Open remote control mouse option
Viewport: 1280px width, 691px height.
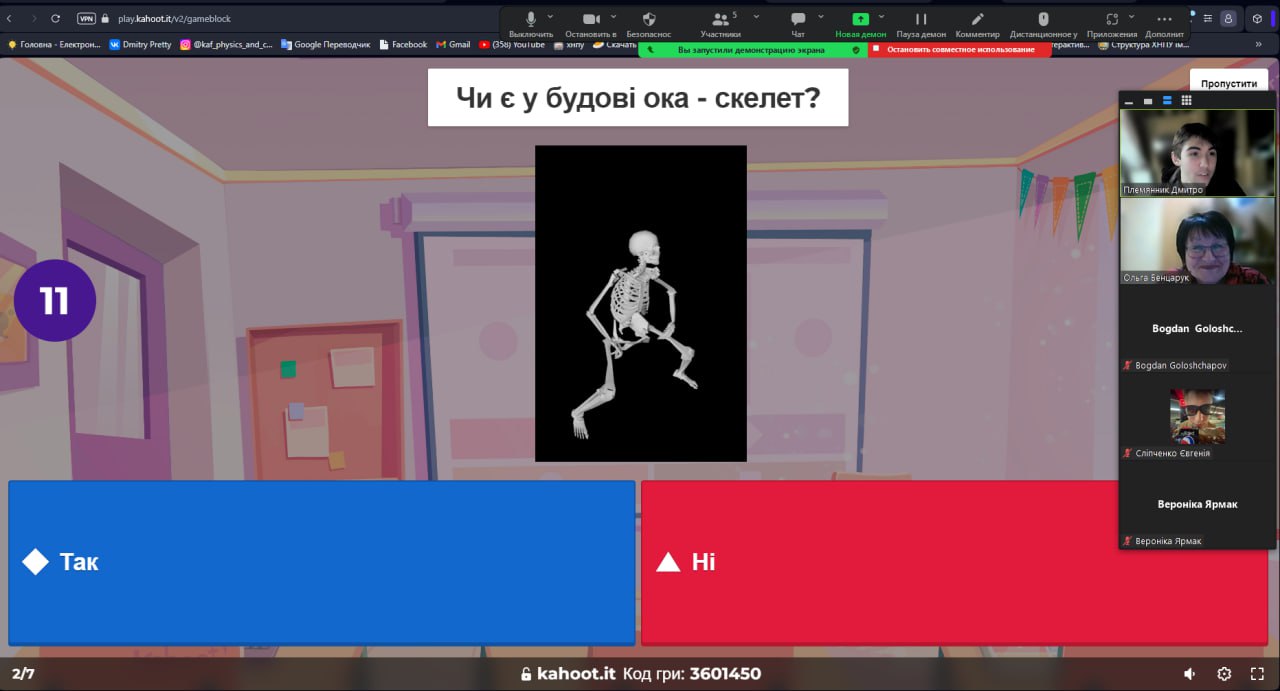coord(1043,20)
